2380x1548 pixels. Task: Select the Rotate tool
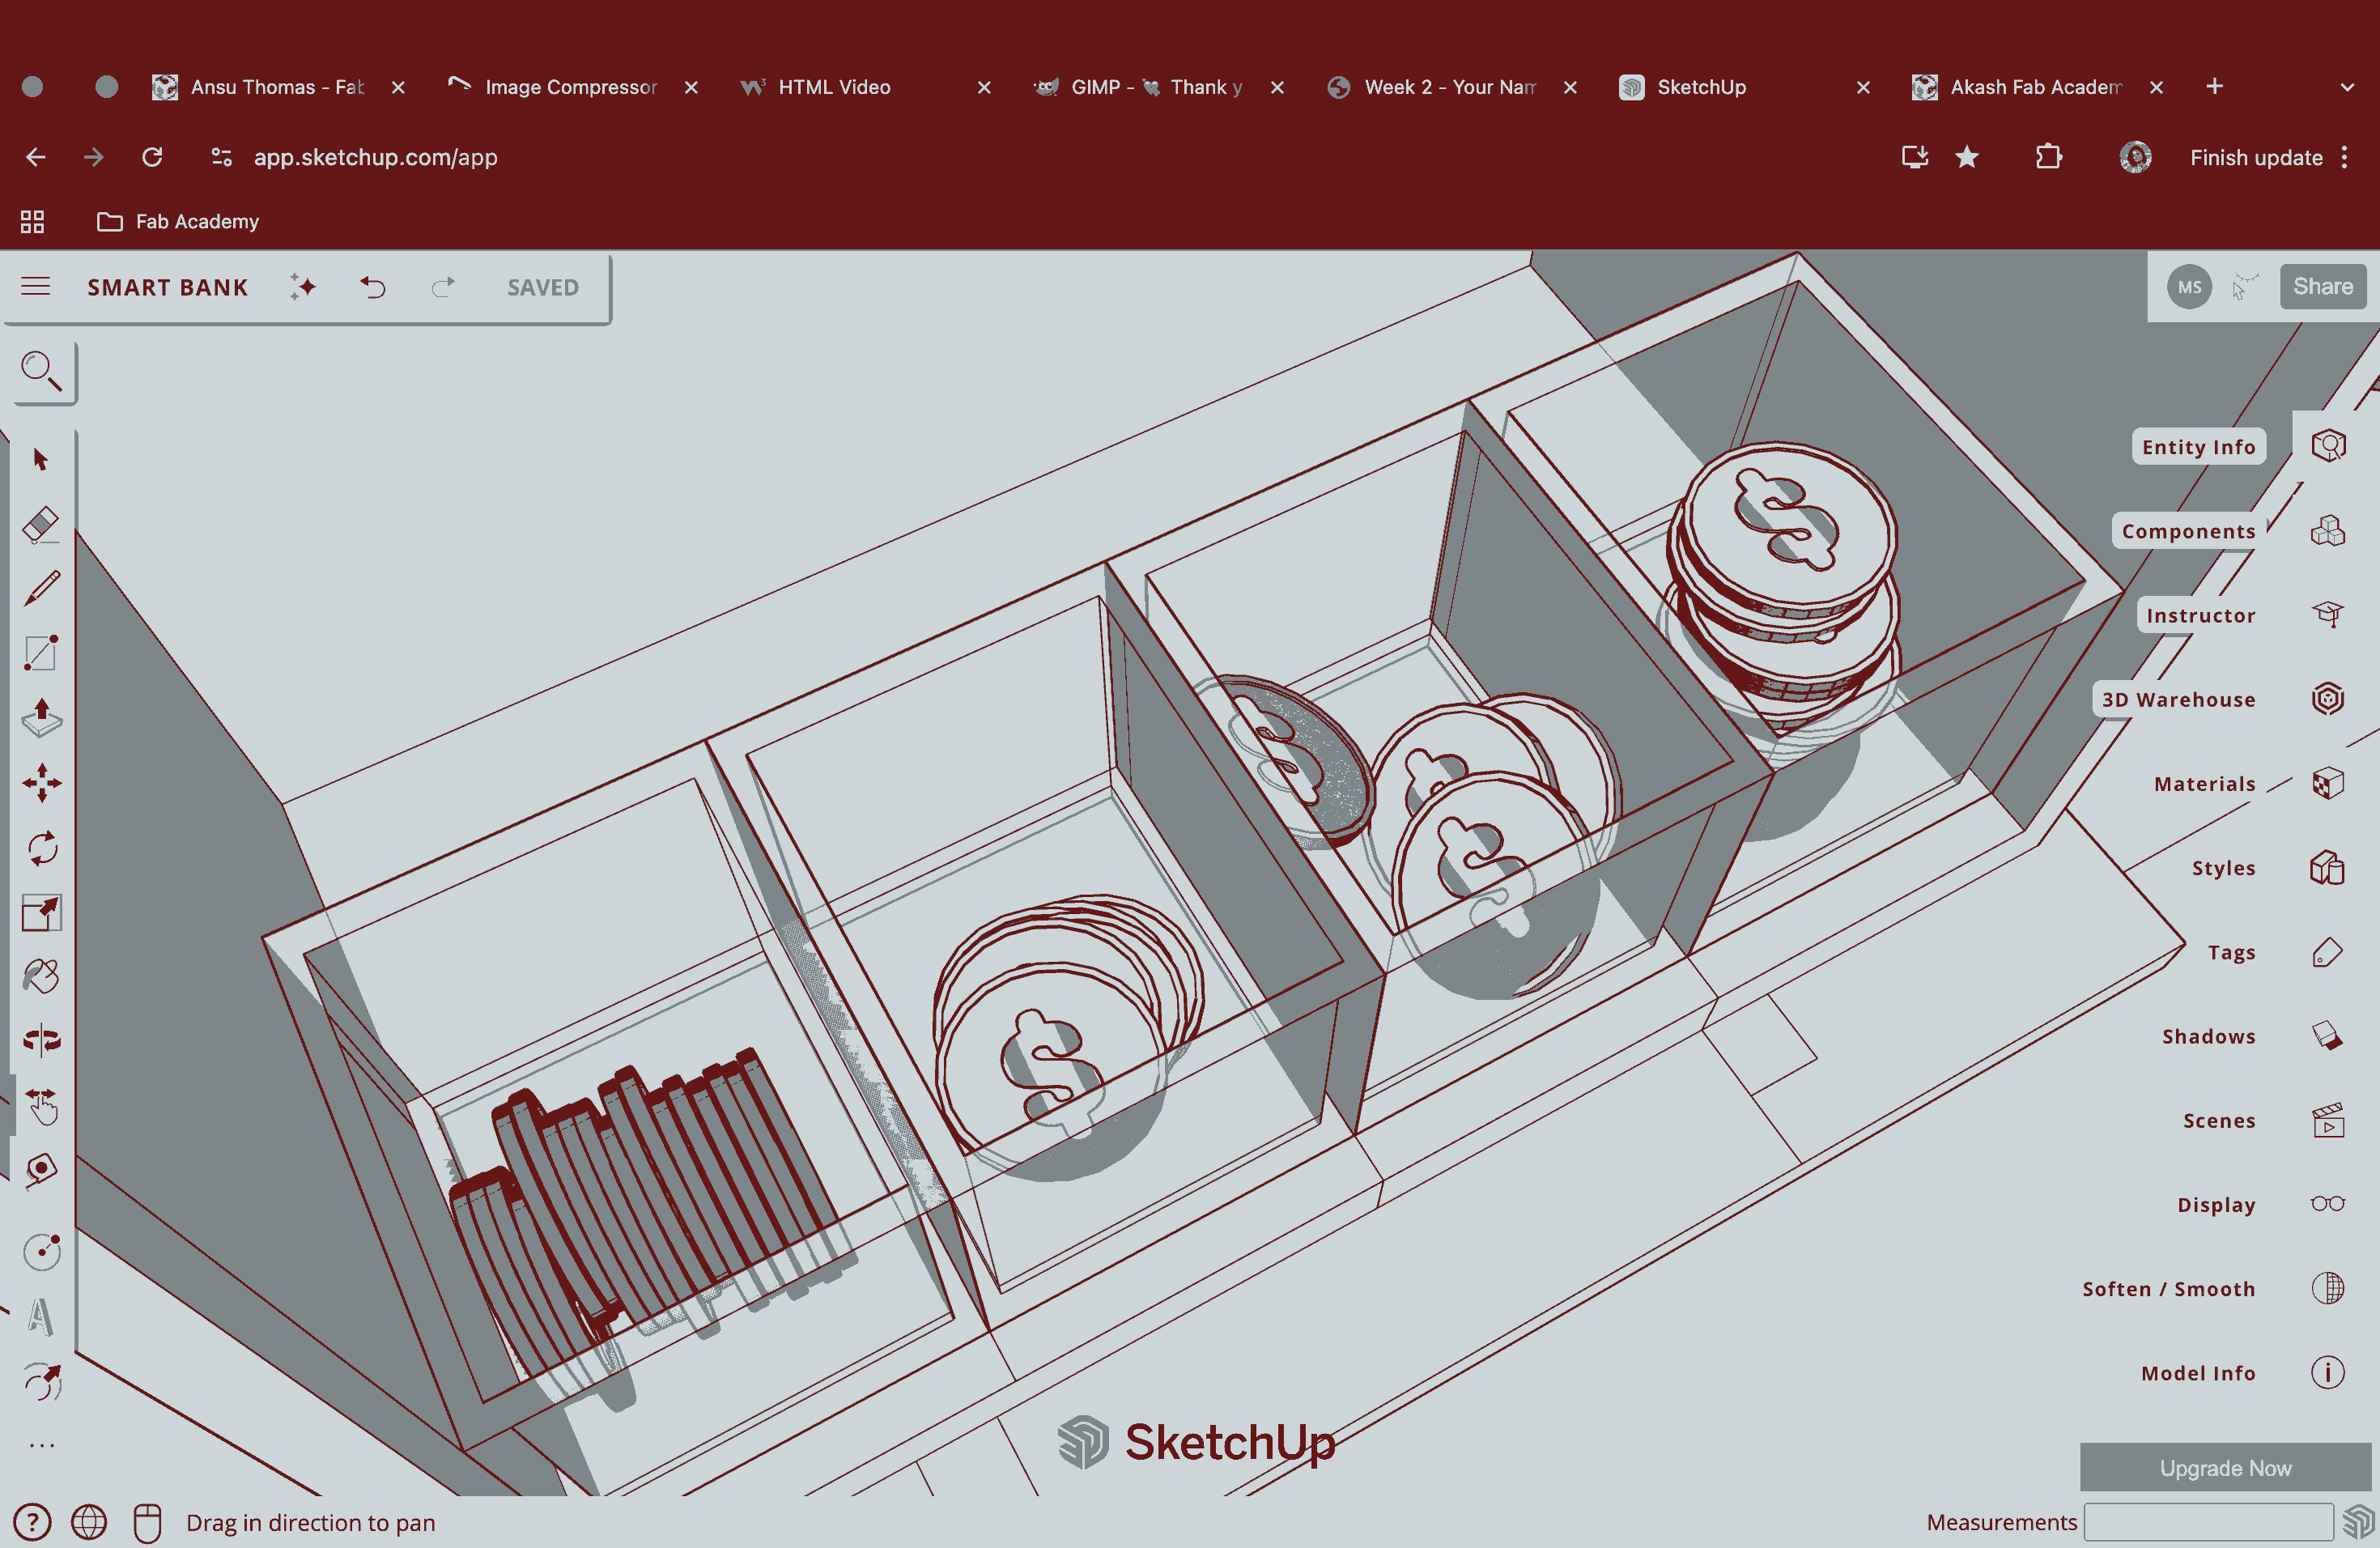pyautogui.click(x=41, y=849)
